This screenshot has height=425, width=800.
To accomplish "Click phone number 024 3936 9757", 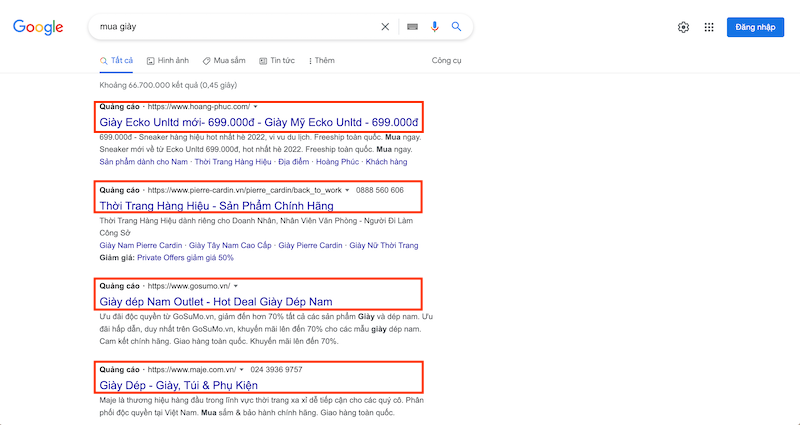I will coord(275,369).
